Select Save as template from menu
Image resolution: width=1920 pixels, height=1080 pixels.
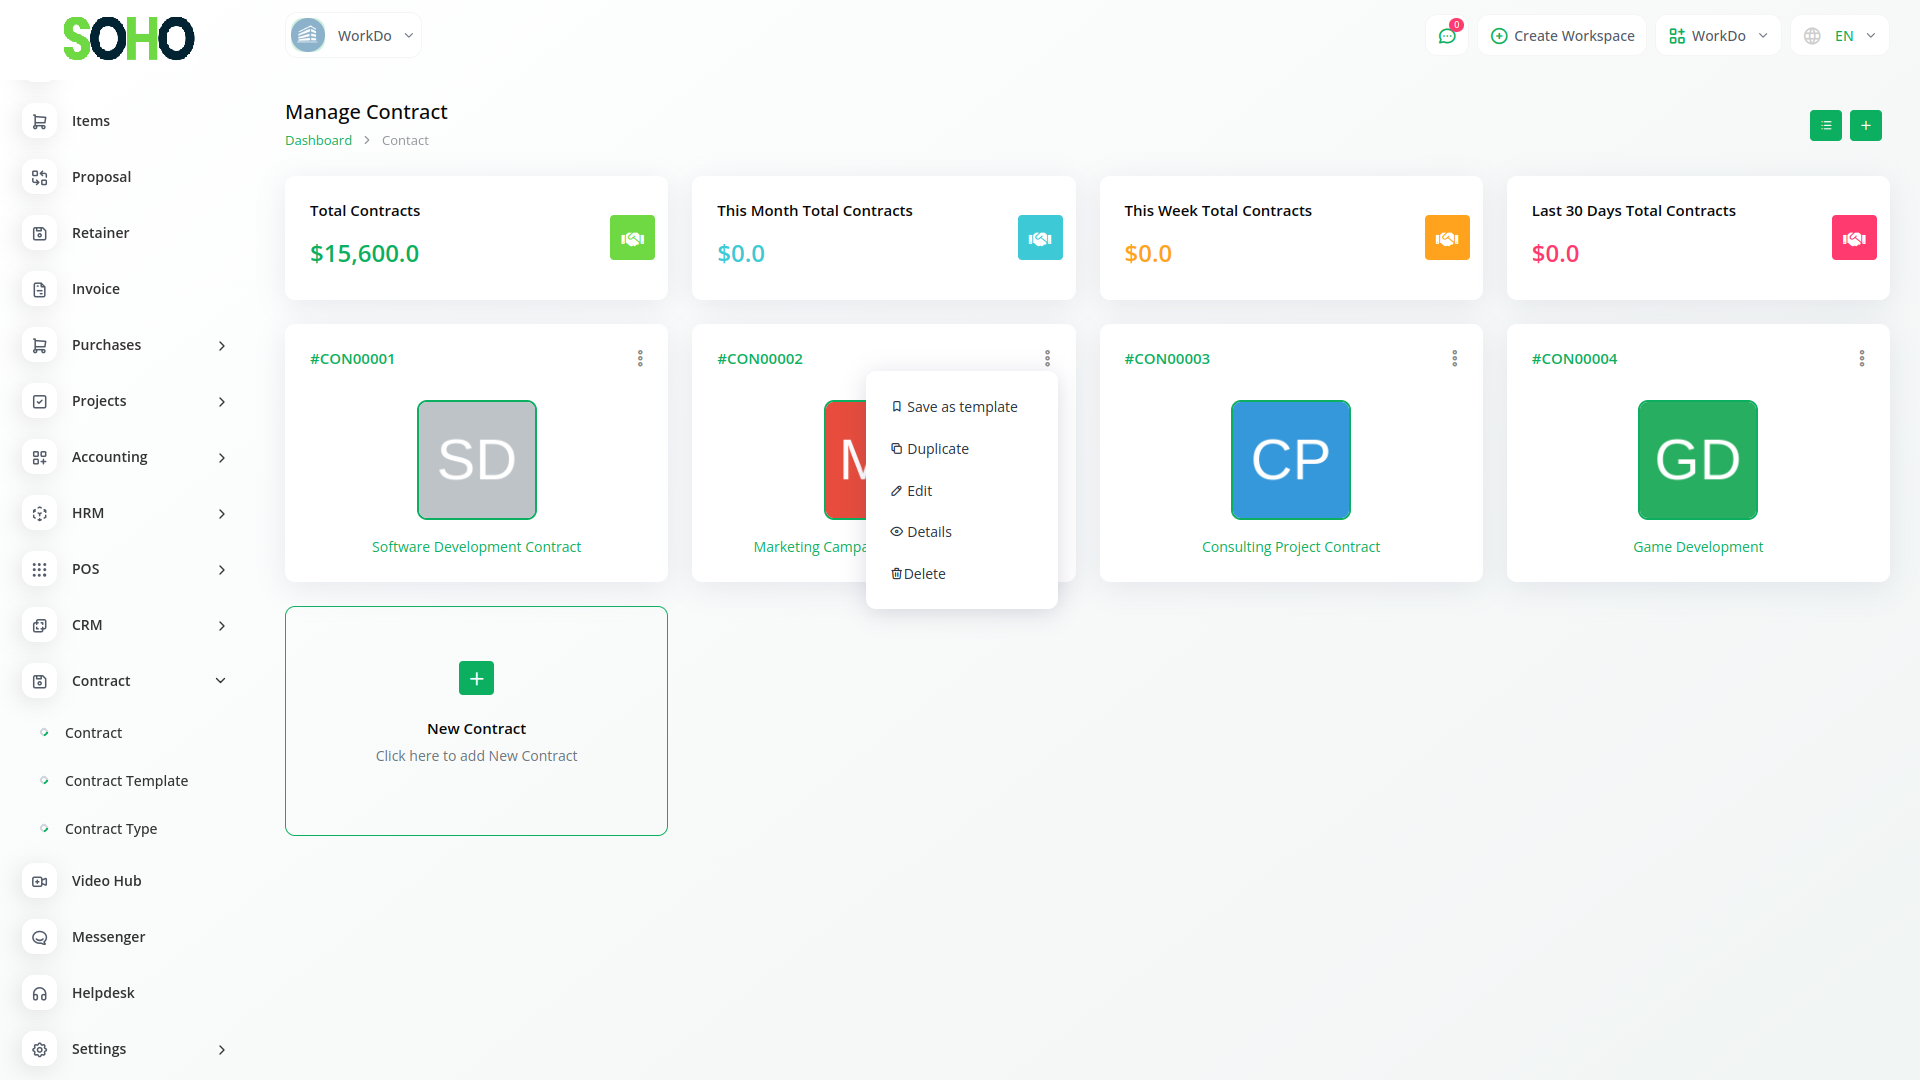[x=961, y=407]
